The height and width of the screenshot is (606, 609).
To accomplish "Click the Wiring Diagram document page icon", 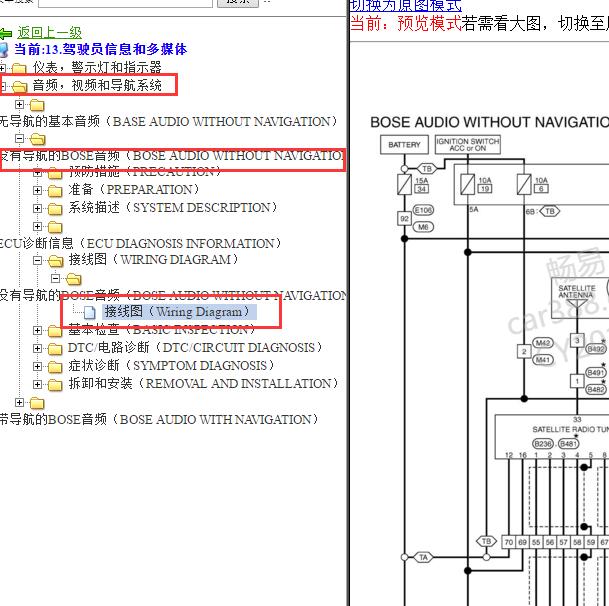I will pyautogui.click(x=90, y=312).
